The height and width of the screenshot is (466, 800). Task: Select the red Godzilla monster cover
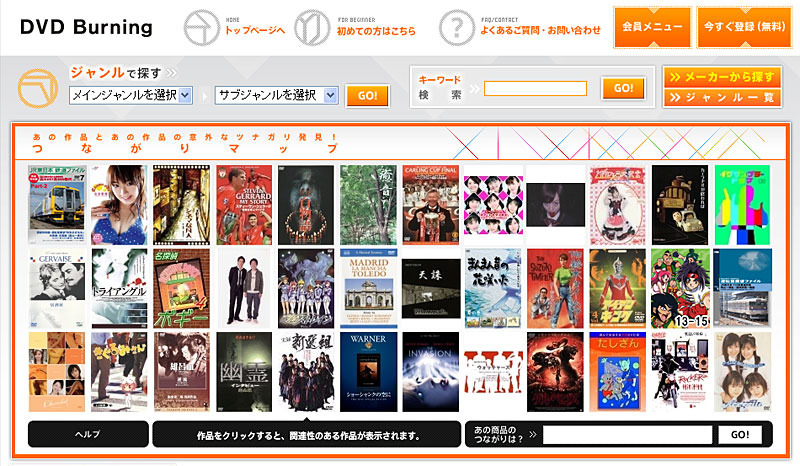click(555, 372)
